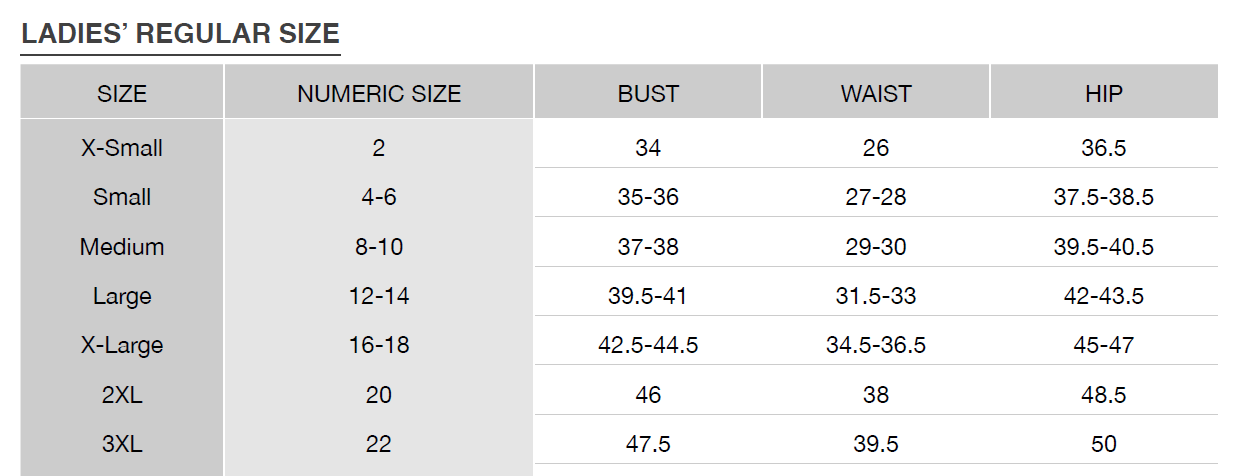Select hip measurement 37.5-38.5 cell
This screenshot has width=1237, height=476.
click(x=1104, y=197)
